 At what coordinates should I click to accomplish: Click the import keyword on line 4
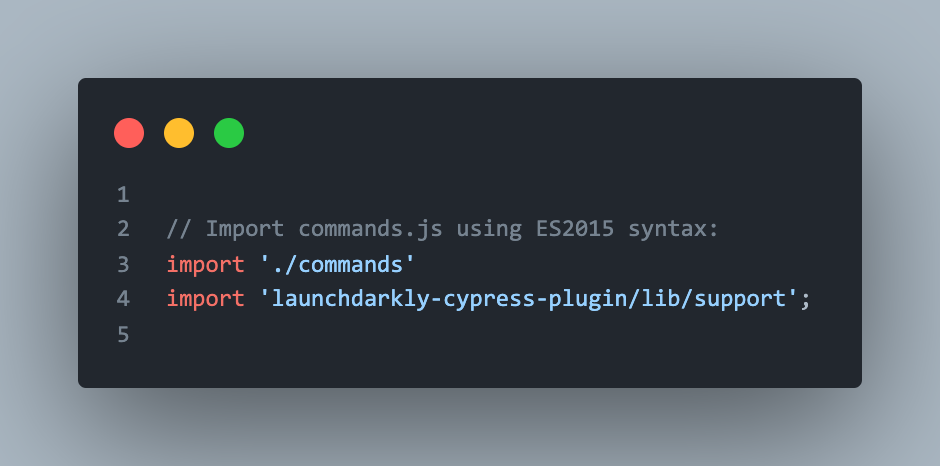click(x=206, y=299)
